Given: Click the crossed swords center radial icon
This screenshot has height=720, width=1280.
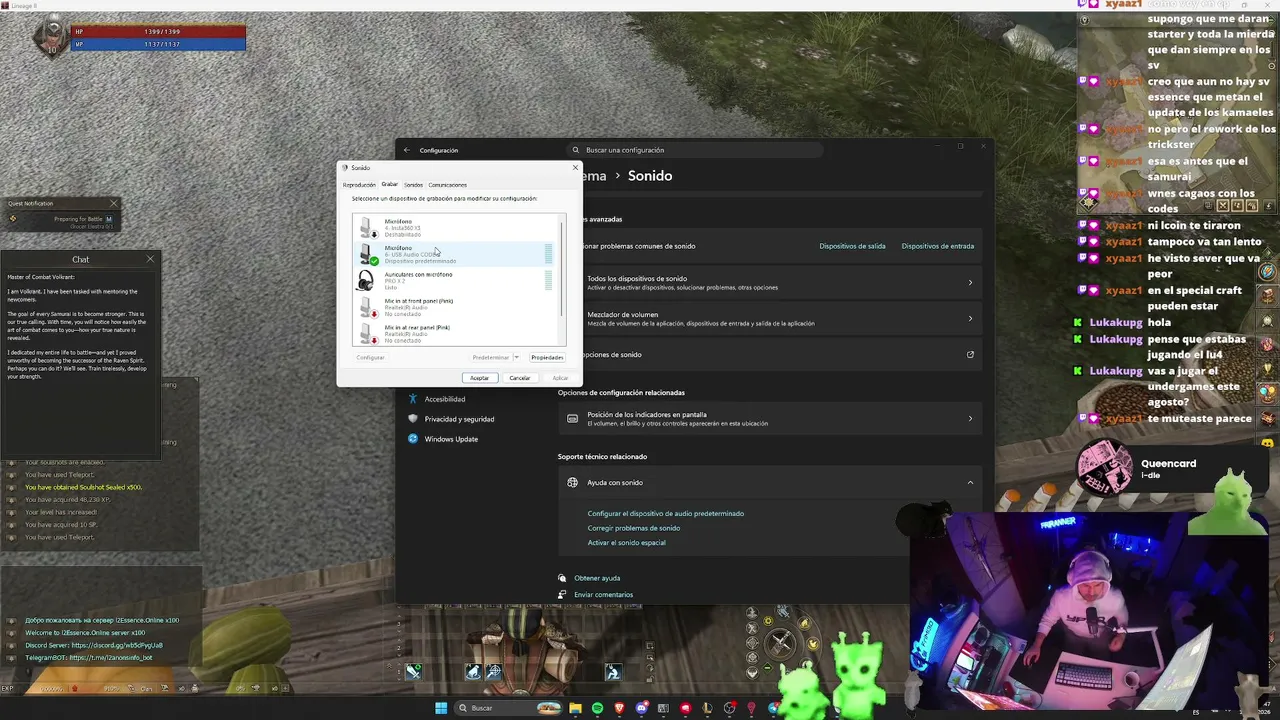Looking at the screenshot, I should pos(780,643).
